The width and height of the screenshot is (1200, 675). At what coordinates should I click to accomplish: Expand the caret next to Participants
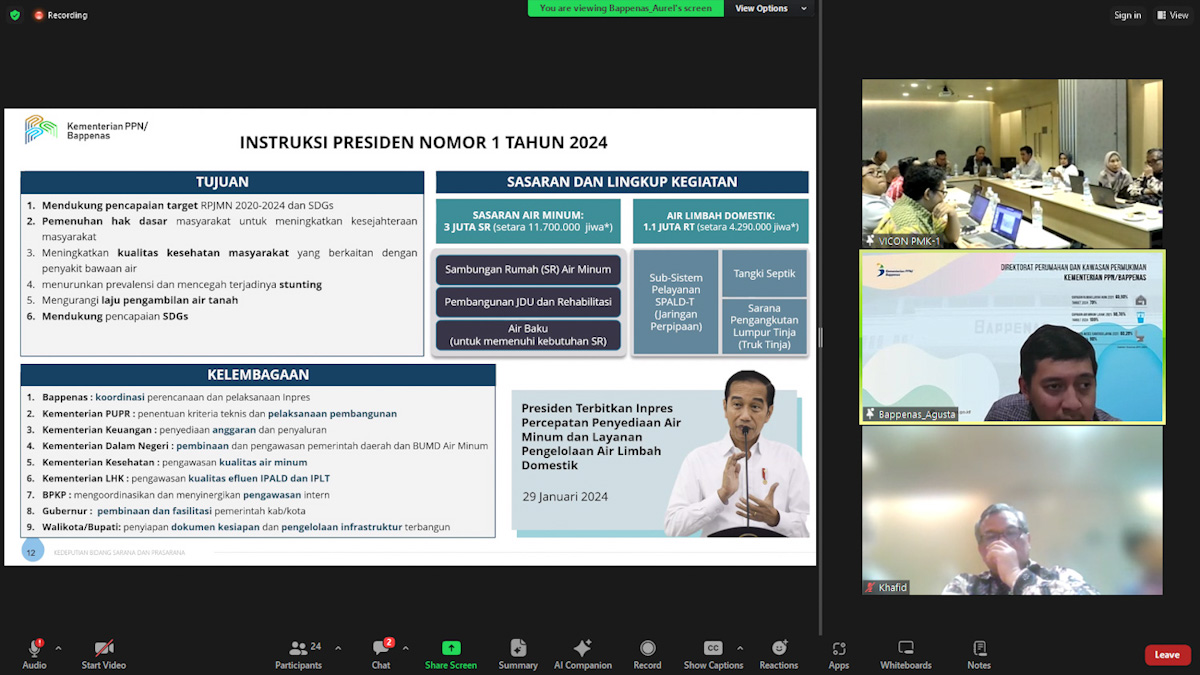point(337,648)
